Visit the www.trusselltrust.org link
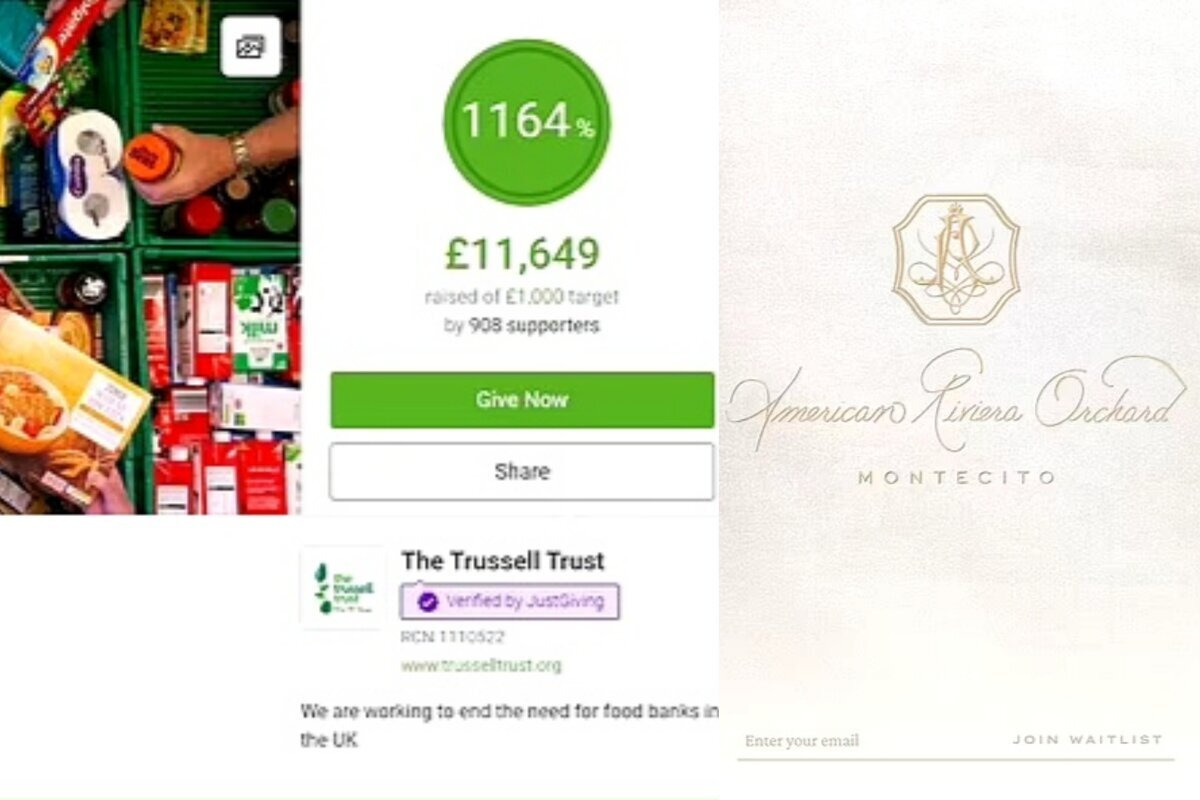The width and height of the screenshot is (1200, 800). coord(481,665)
